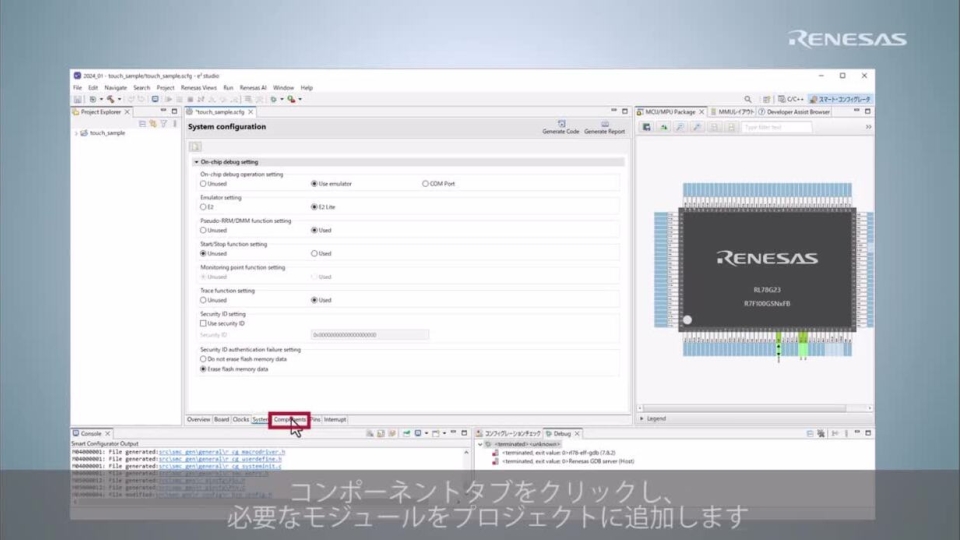Enable the Use security ID checkbox
The height and width of the screenshot is (540, 960).
click(203, 323)
